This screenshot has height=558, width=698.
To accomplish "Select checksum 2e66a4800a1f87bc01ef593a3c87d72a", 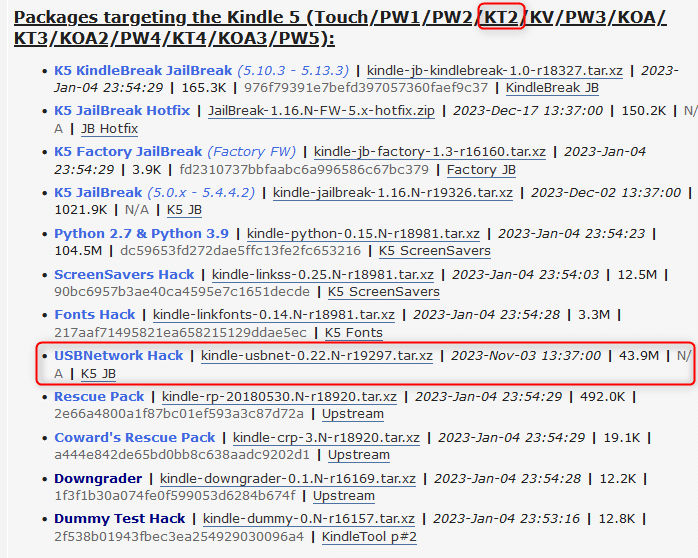I will point(179,413).
